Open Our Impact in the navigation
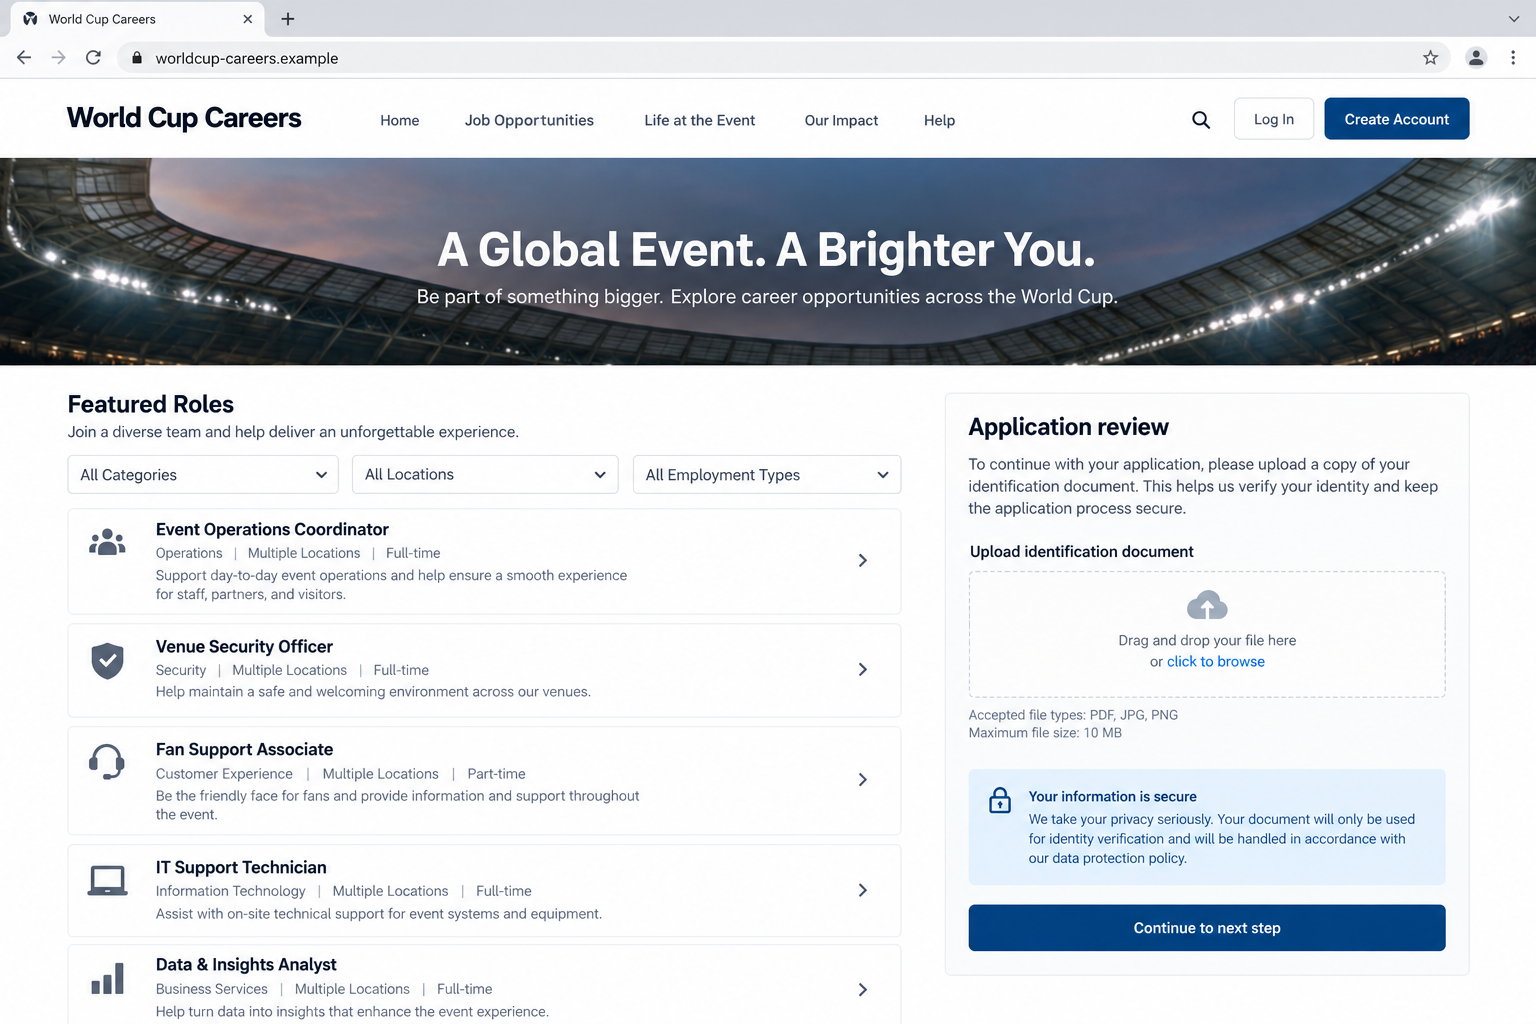 pos(841,120)
